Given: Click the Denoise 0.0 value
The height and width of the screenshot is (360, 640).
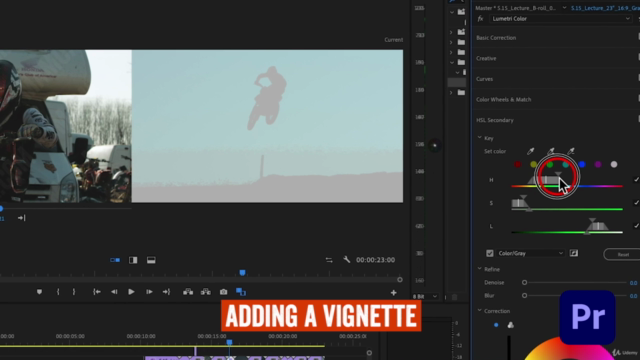Looking at the screenshot, I should [633, 283].
